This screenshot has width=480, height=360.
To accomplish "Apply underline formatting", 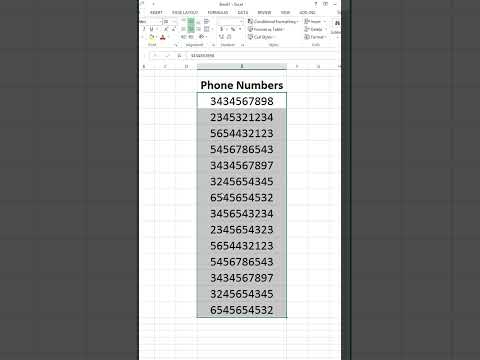I will point(151,29).
